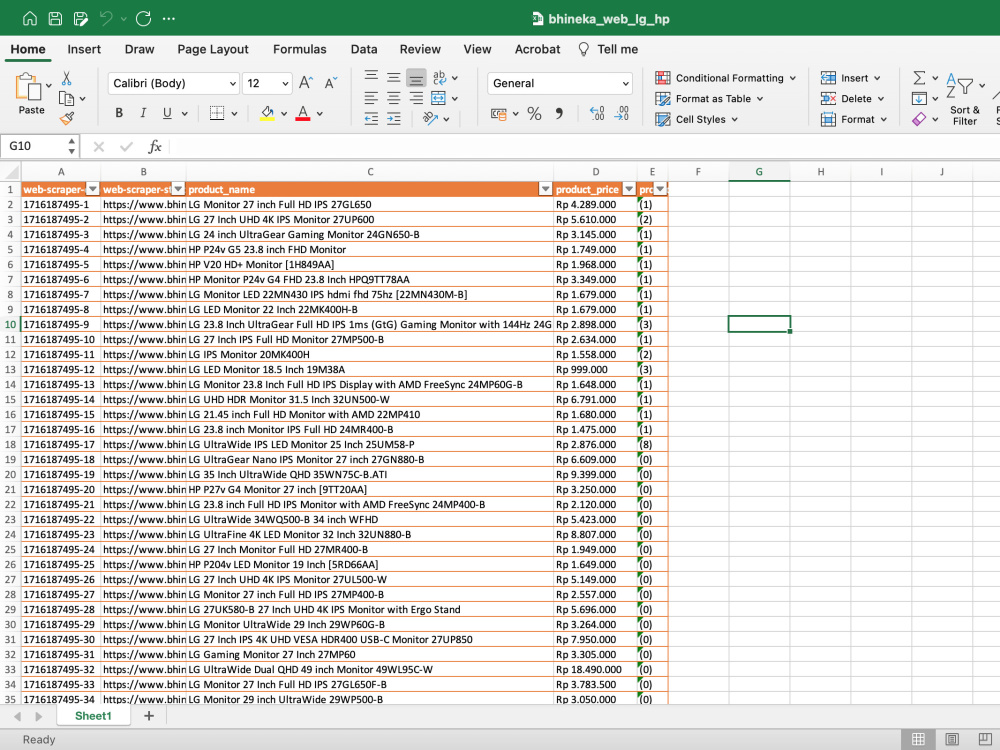This screenshot has width=1000, height=750.
Task: Increase indent
Action: coord(393,119)
